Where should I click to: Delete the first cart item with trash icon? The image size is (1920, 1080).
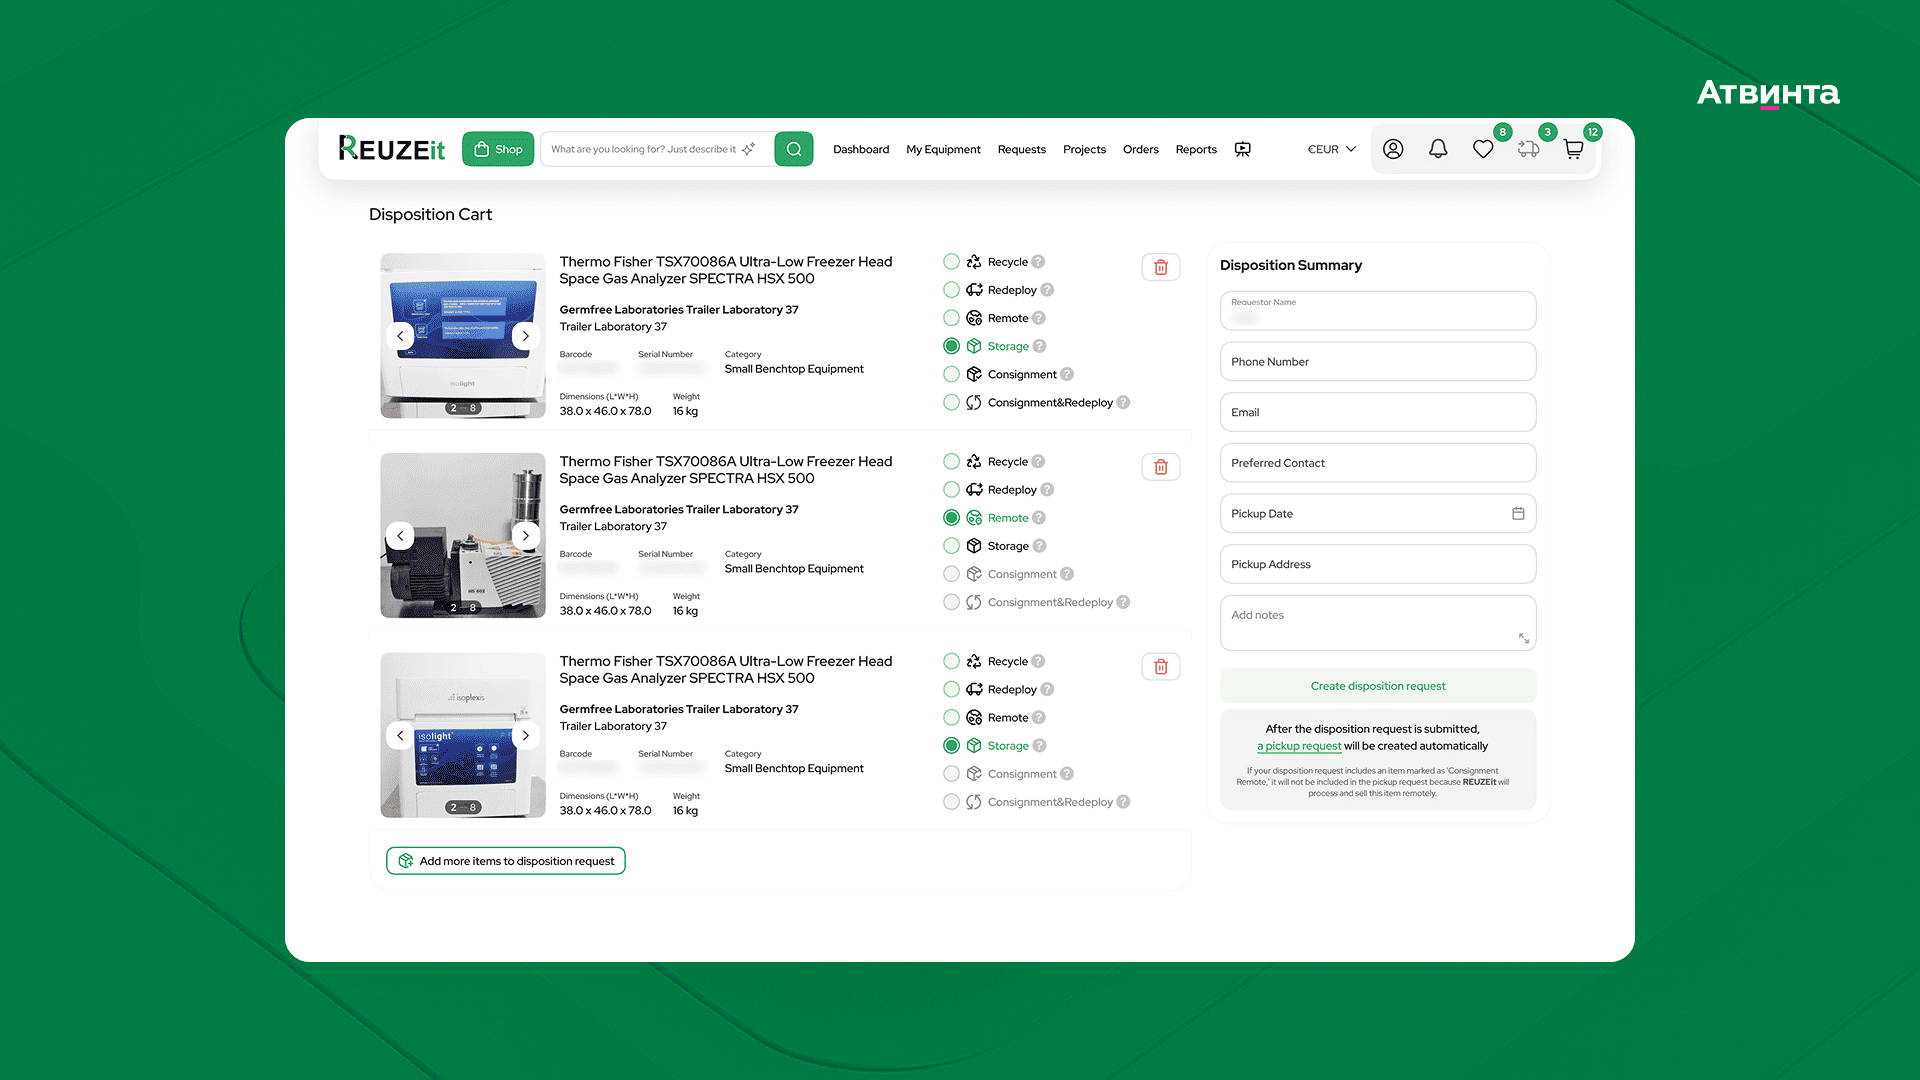[x=1161, y=267]
